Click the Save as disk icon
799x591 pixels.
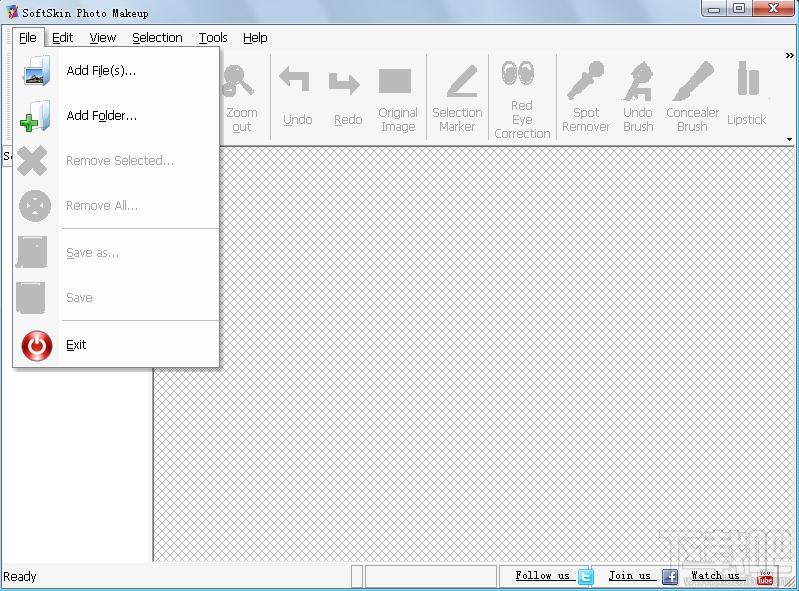tap(32, 252)
